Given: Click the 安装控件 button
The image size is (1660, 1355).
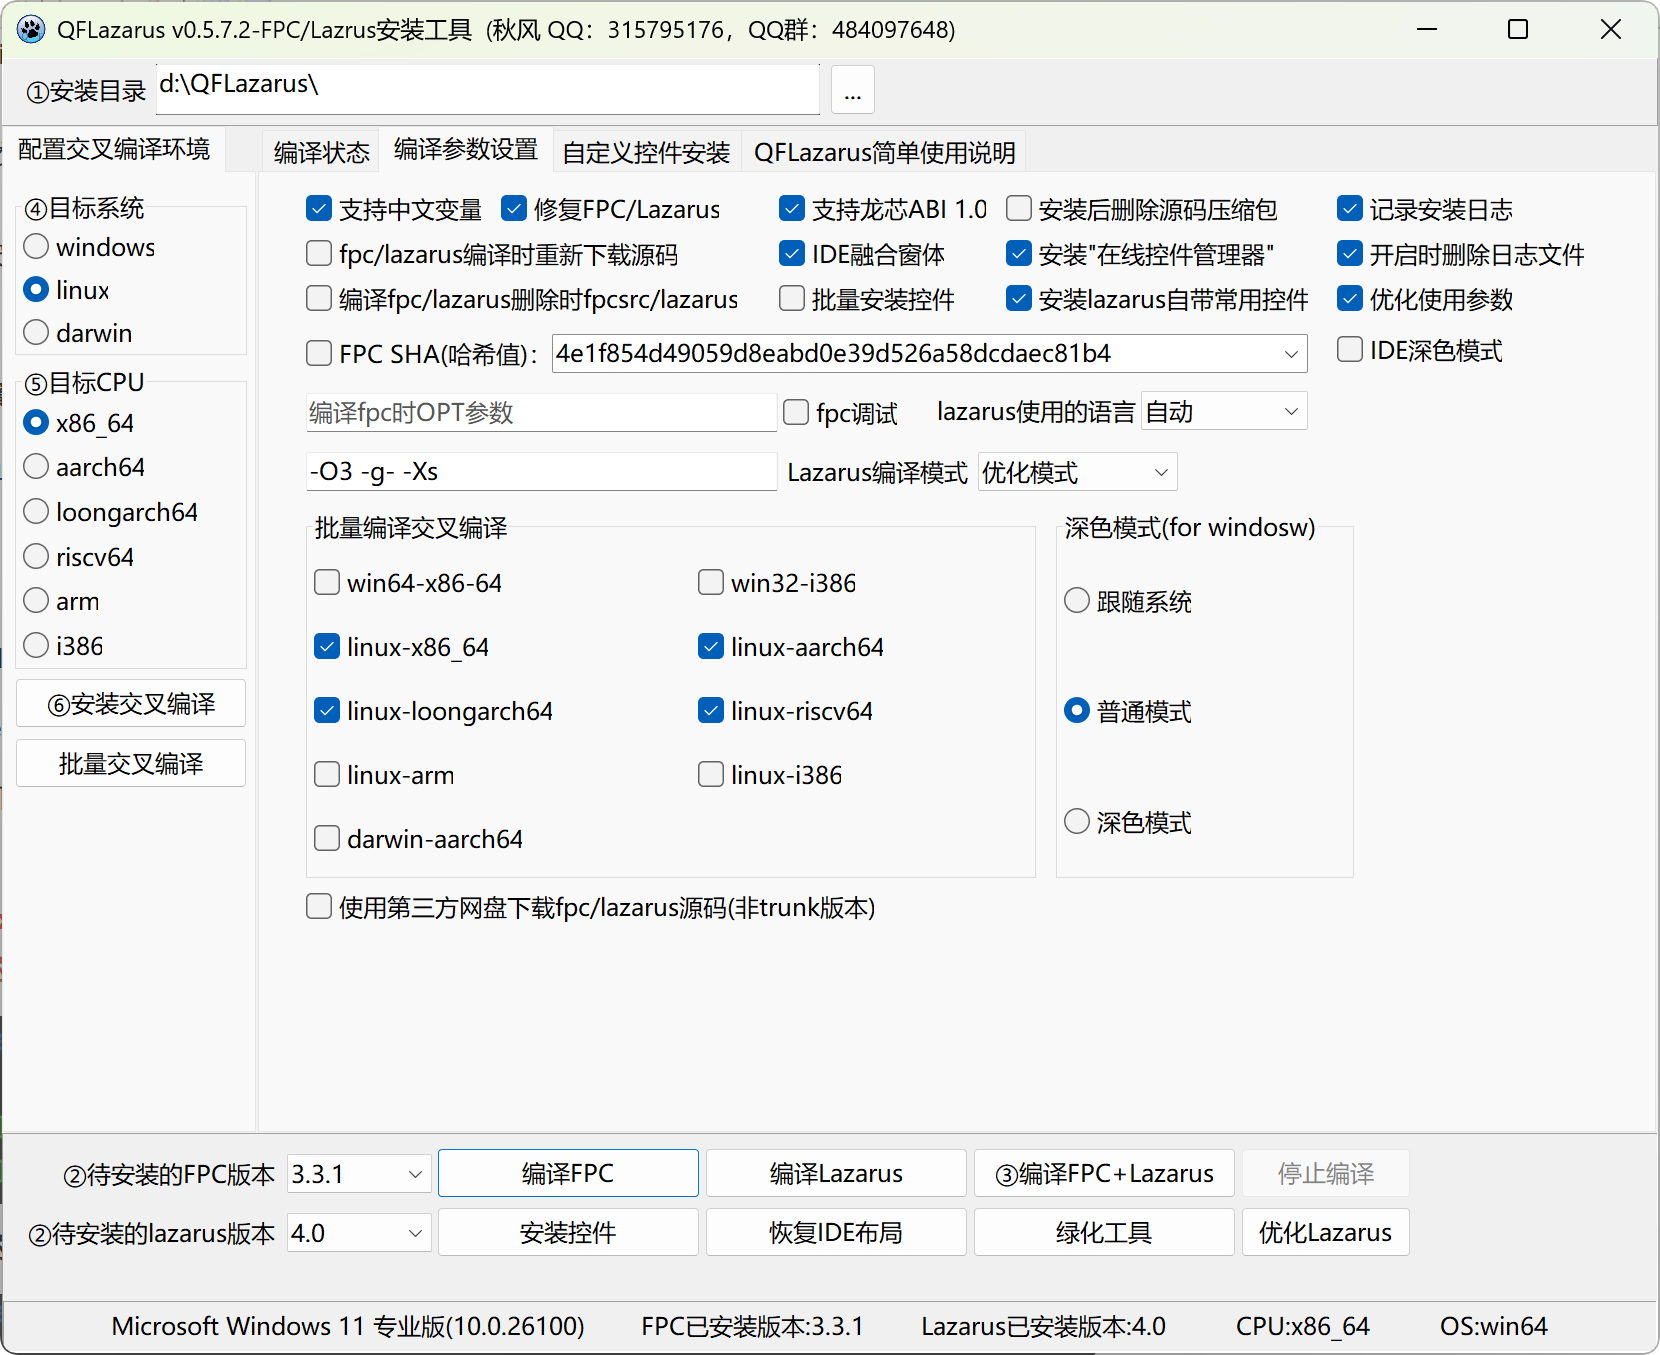Looking at the screenshot, I should [x=568, y=1232].
